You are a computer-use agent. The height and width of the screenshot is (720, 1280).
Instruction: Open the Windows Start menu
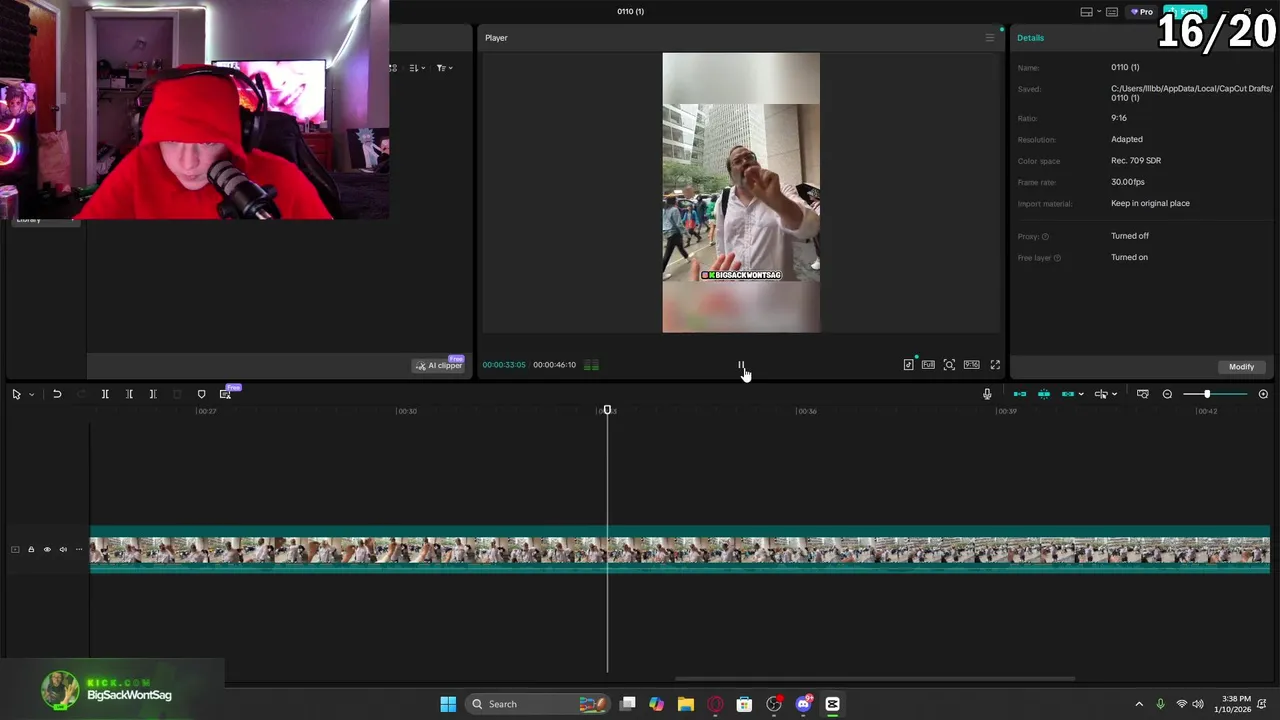[x=448, y=704]
